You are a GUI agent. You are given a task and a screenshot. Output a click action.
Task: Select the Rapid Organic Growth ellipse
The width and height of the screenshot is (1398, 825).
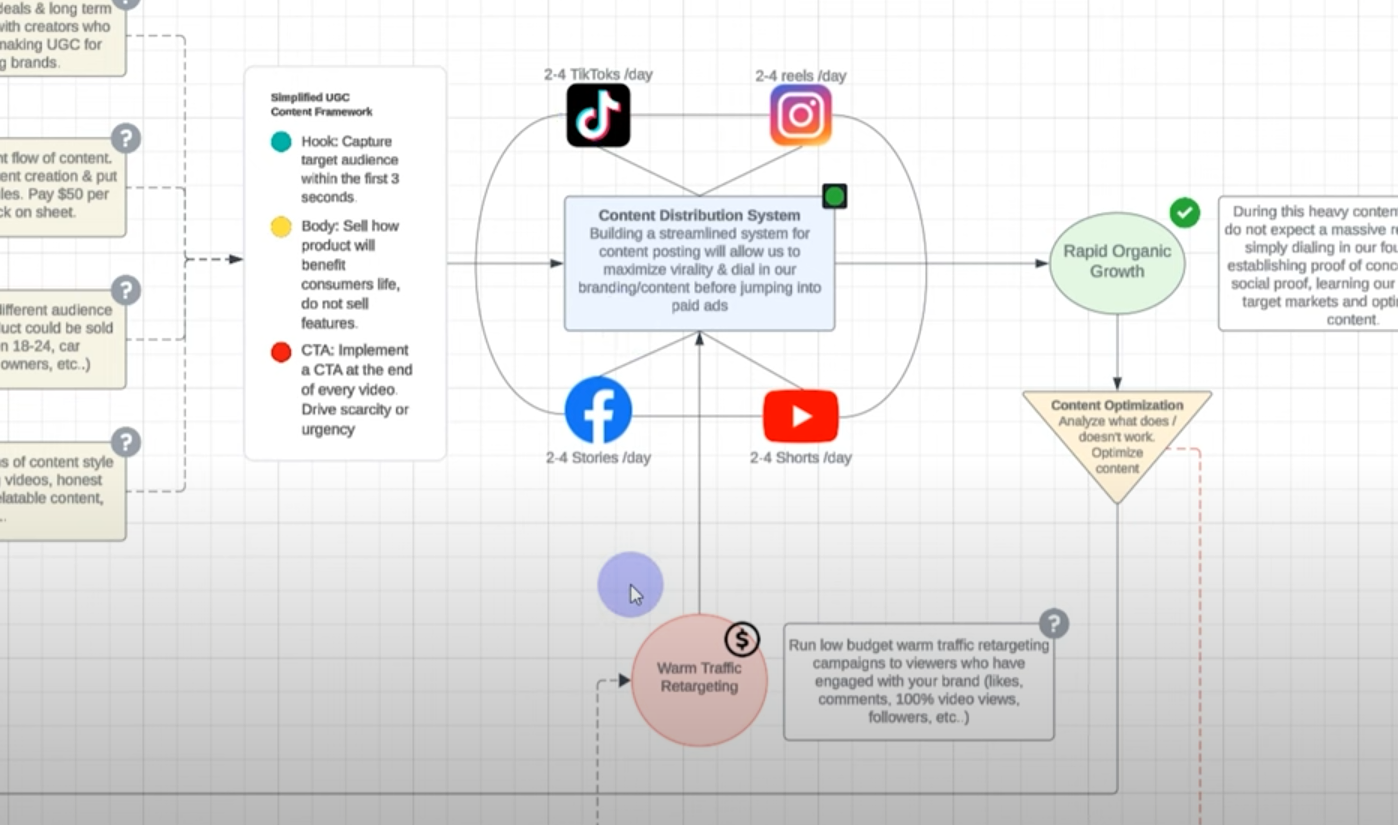coord(1117,263)
